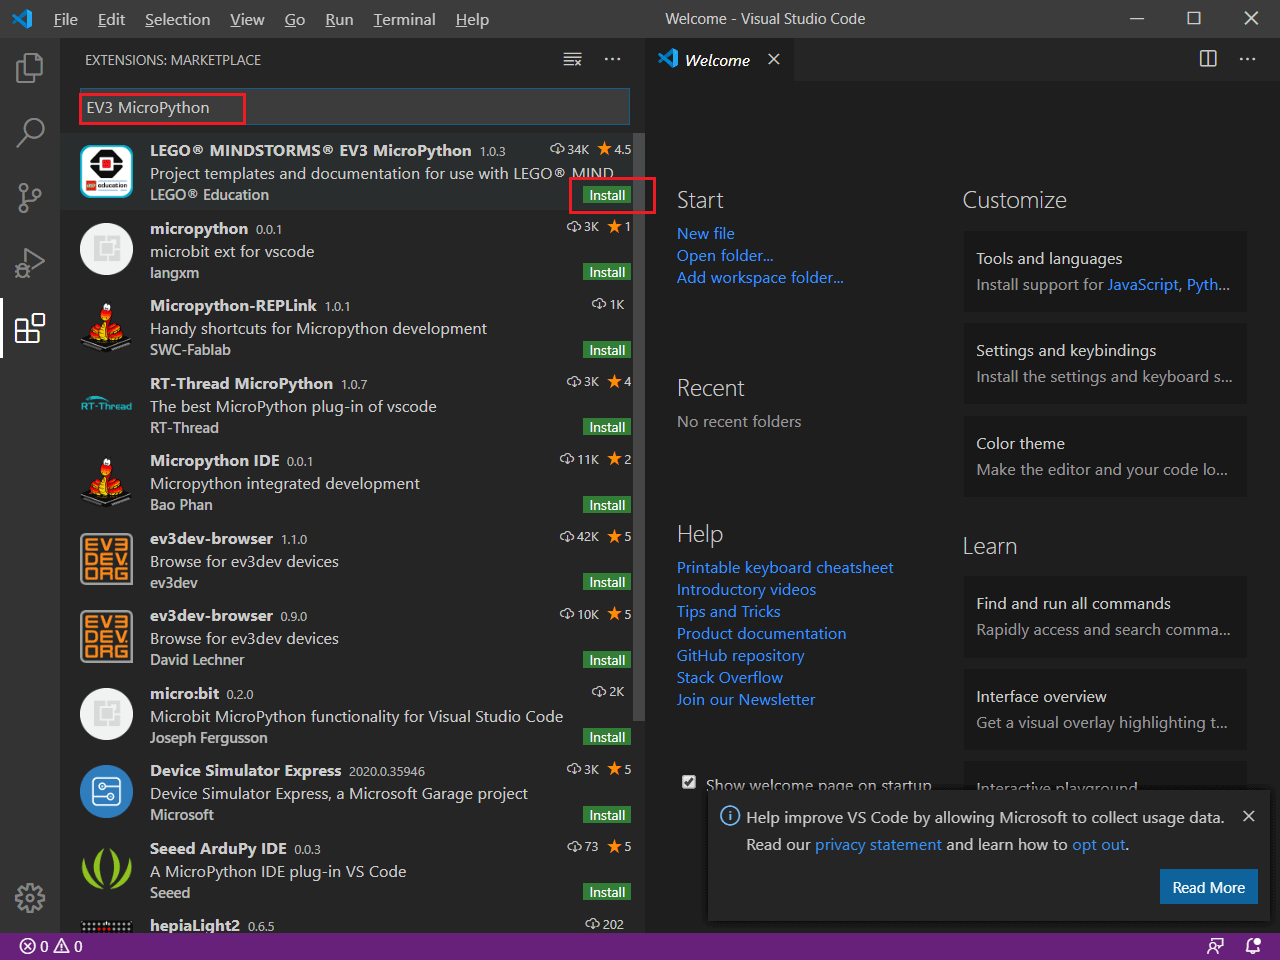1280x960 pixels.
Task: Select the Extensions view icon
Action: click(30, 327)
